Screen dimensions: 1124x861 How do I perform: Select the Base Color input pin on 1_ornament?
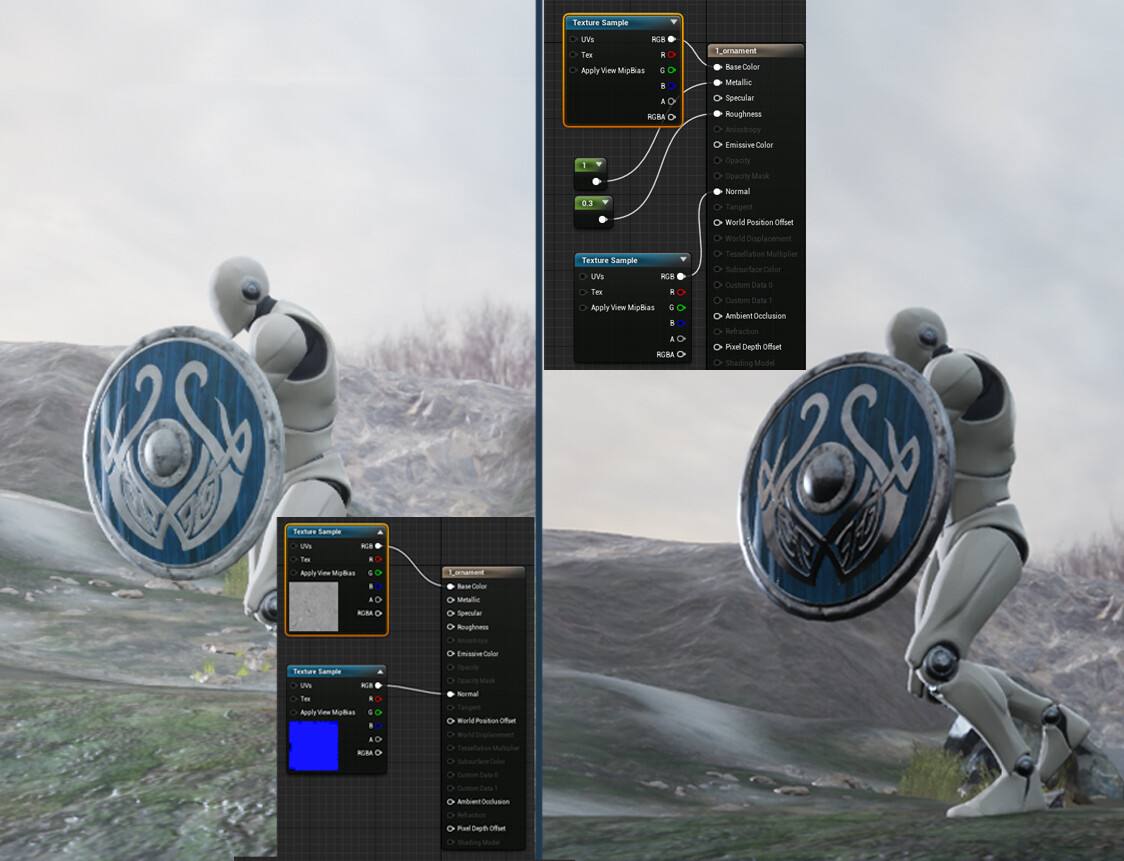coord(716,67)
